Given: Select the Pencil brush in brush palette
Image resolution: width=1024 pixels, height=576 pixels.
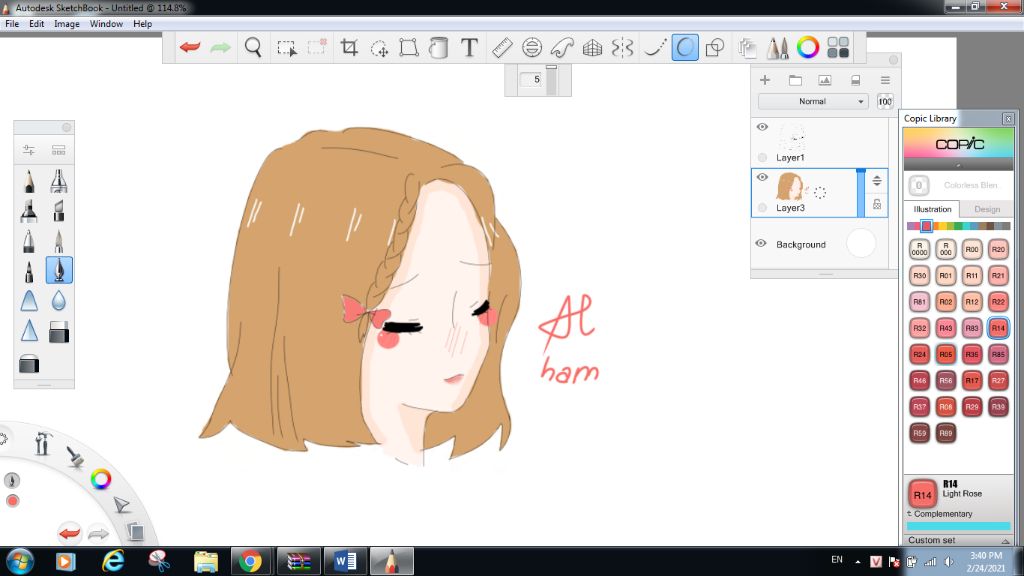Looking at the screenshot, I should [29, 181].
